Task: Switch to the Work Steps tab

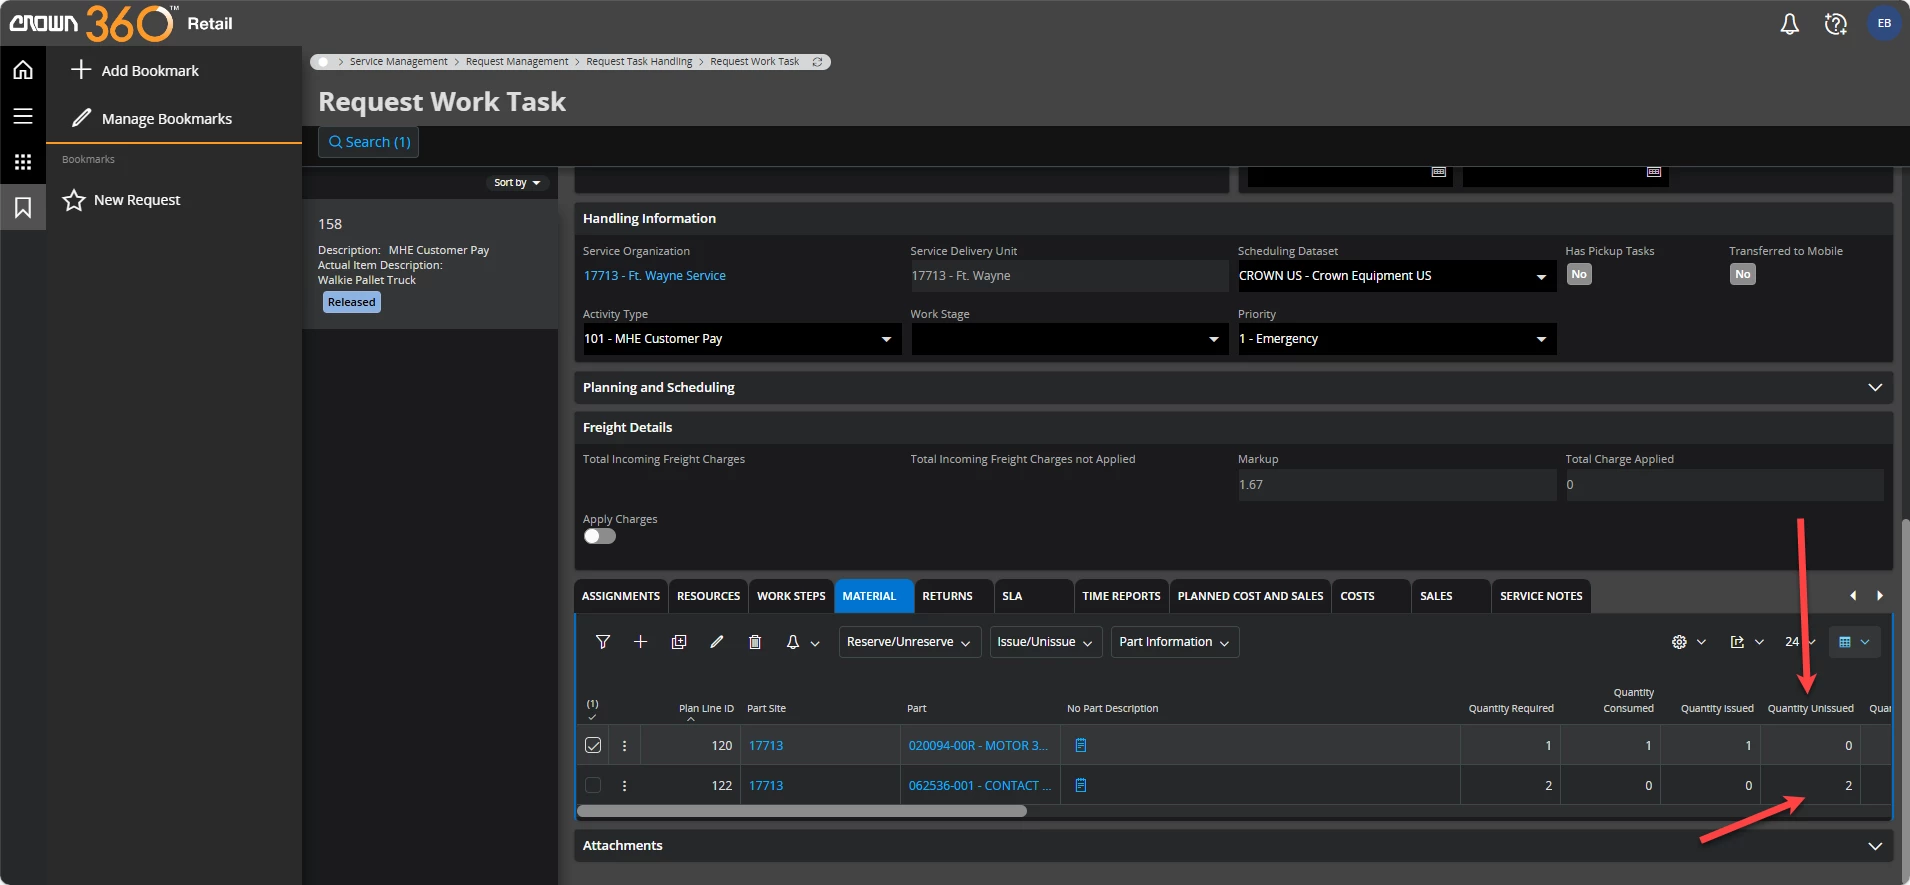Action: point(790,596)
